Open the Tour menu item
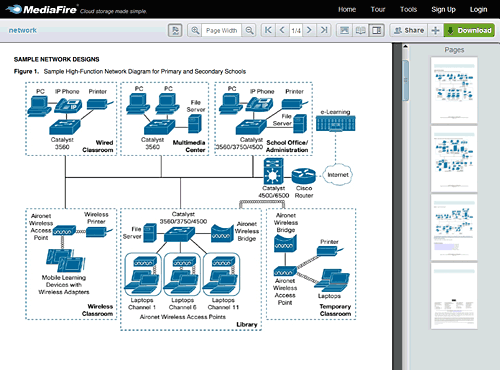The height and width of the screenshot is (370, 500). click(x=378, y=9)
